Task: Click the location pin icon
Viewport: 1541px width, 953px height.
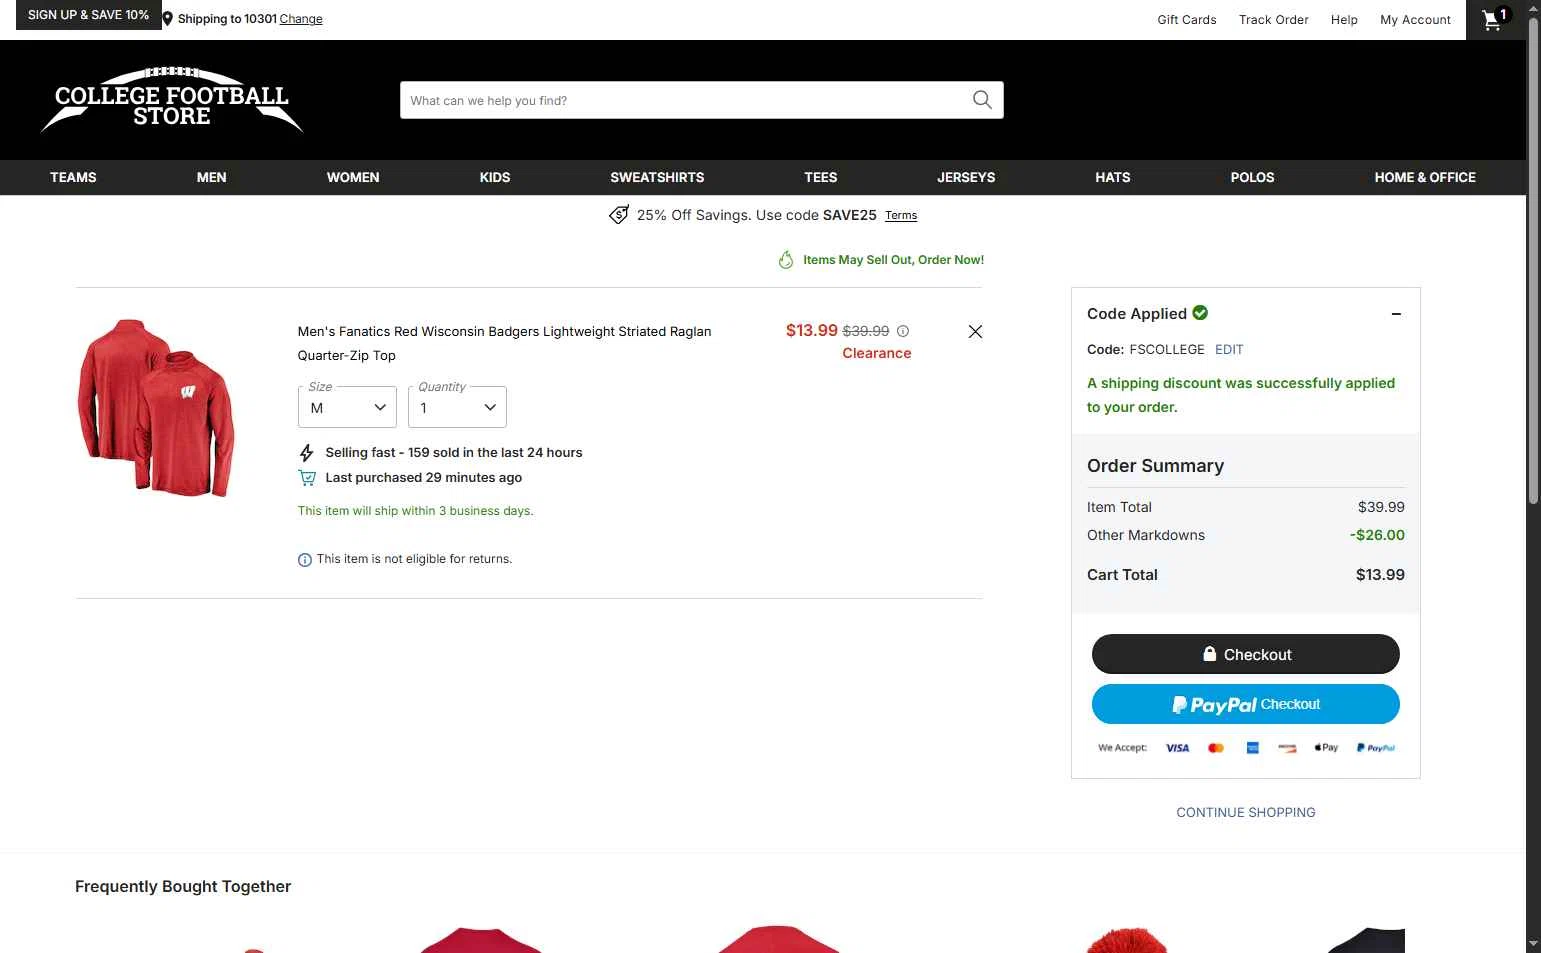Action: click(x=168, y=19)
